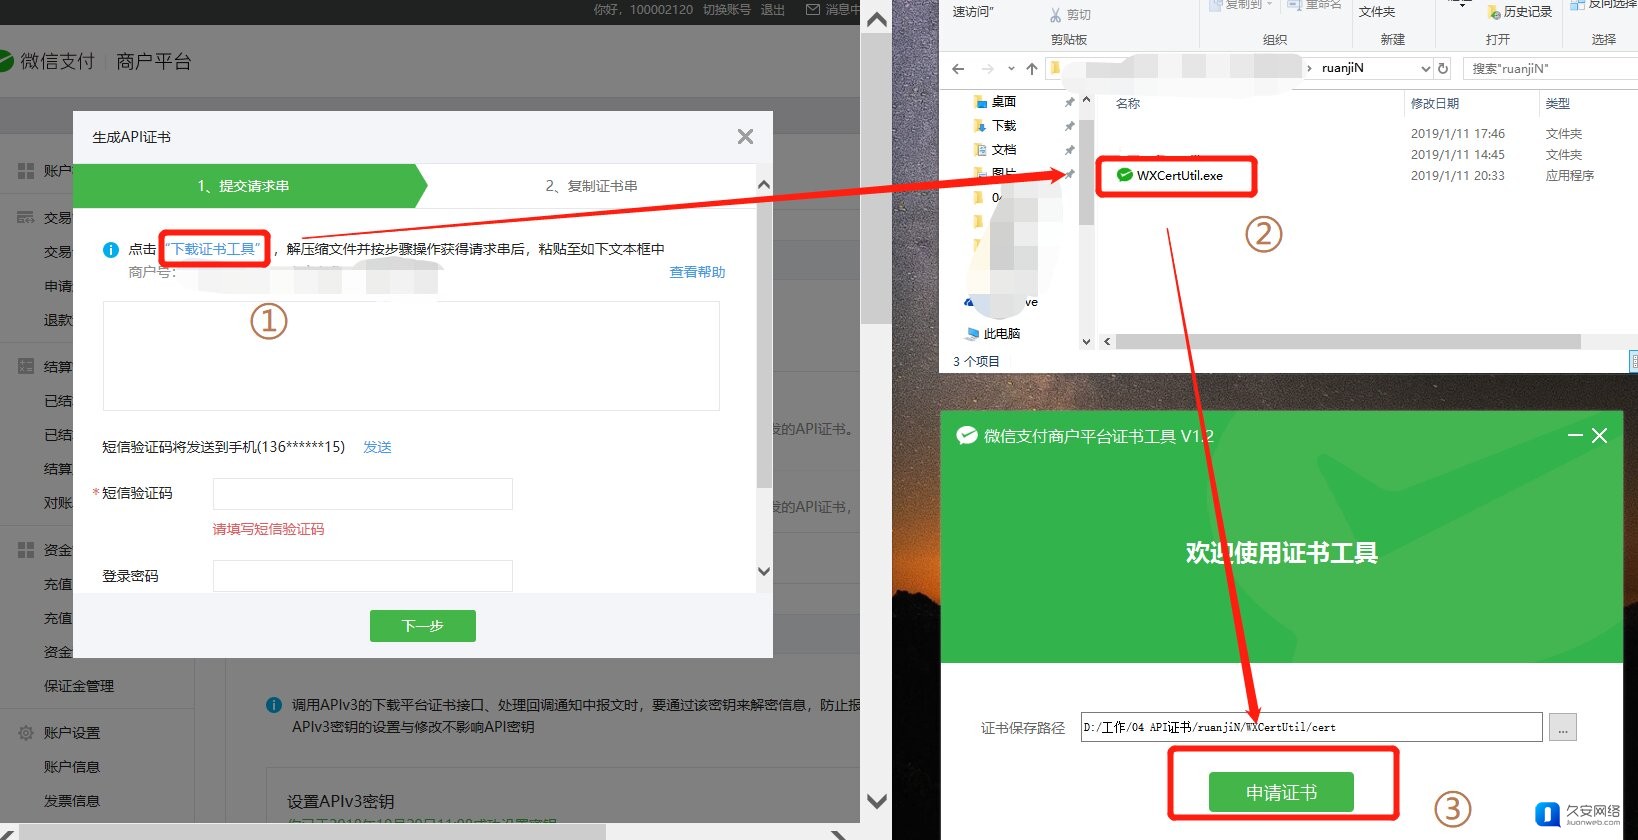The image size is (1638, 840).
Task: Open 账户设置 section in sidebar
Action: click(x=72, y=733)
